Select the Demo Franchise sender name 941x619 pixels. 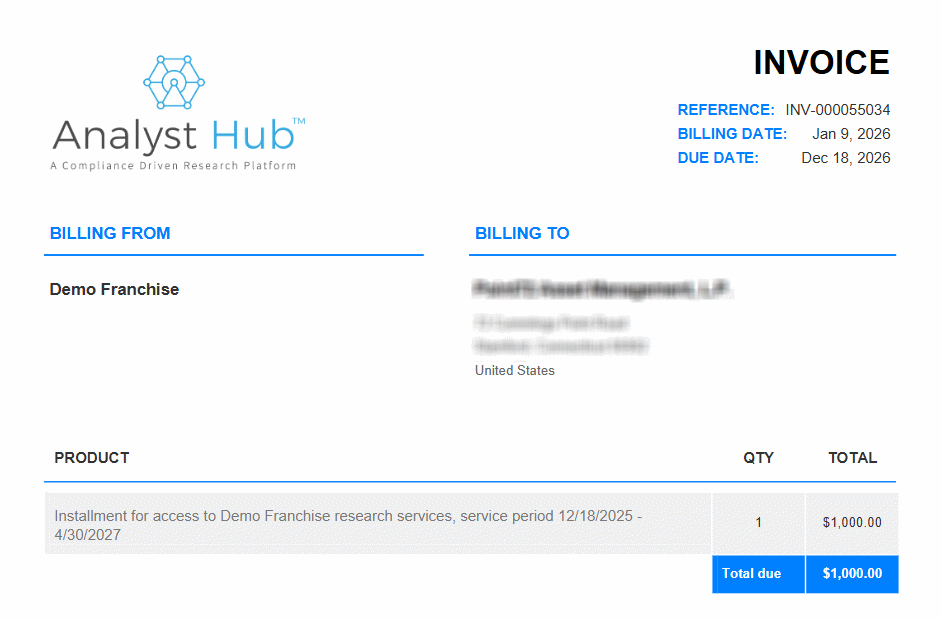[x=114, y=289]
